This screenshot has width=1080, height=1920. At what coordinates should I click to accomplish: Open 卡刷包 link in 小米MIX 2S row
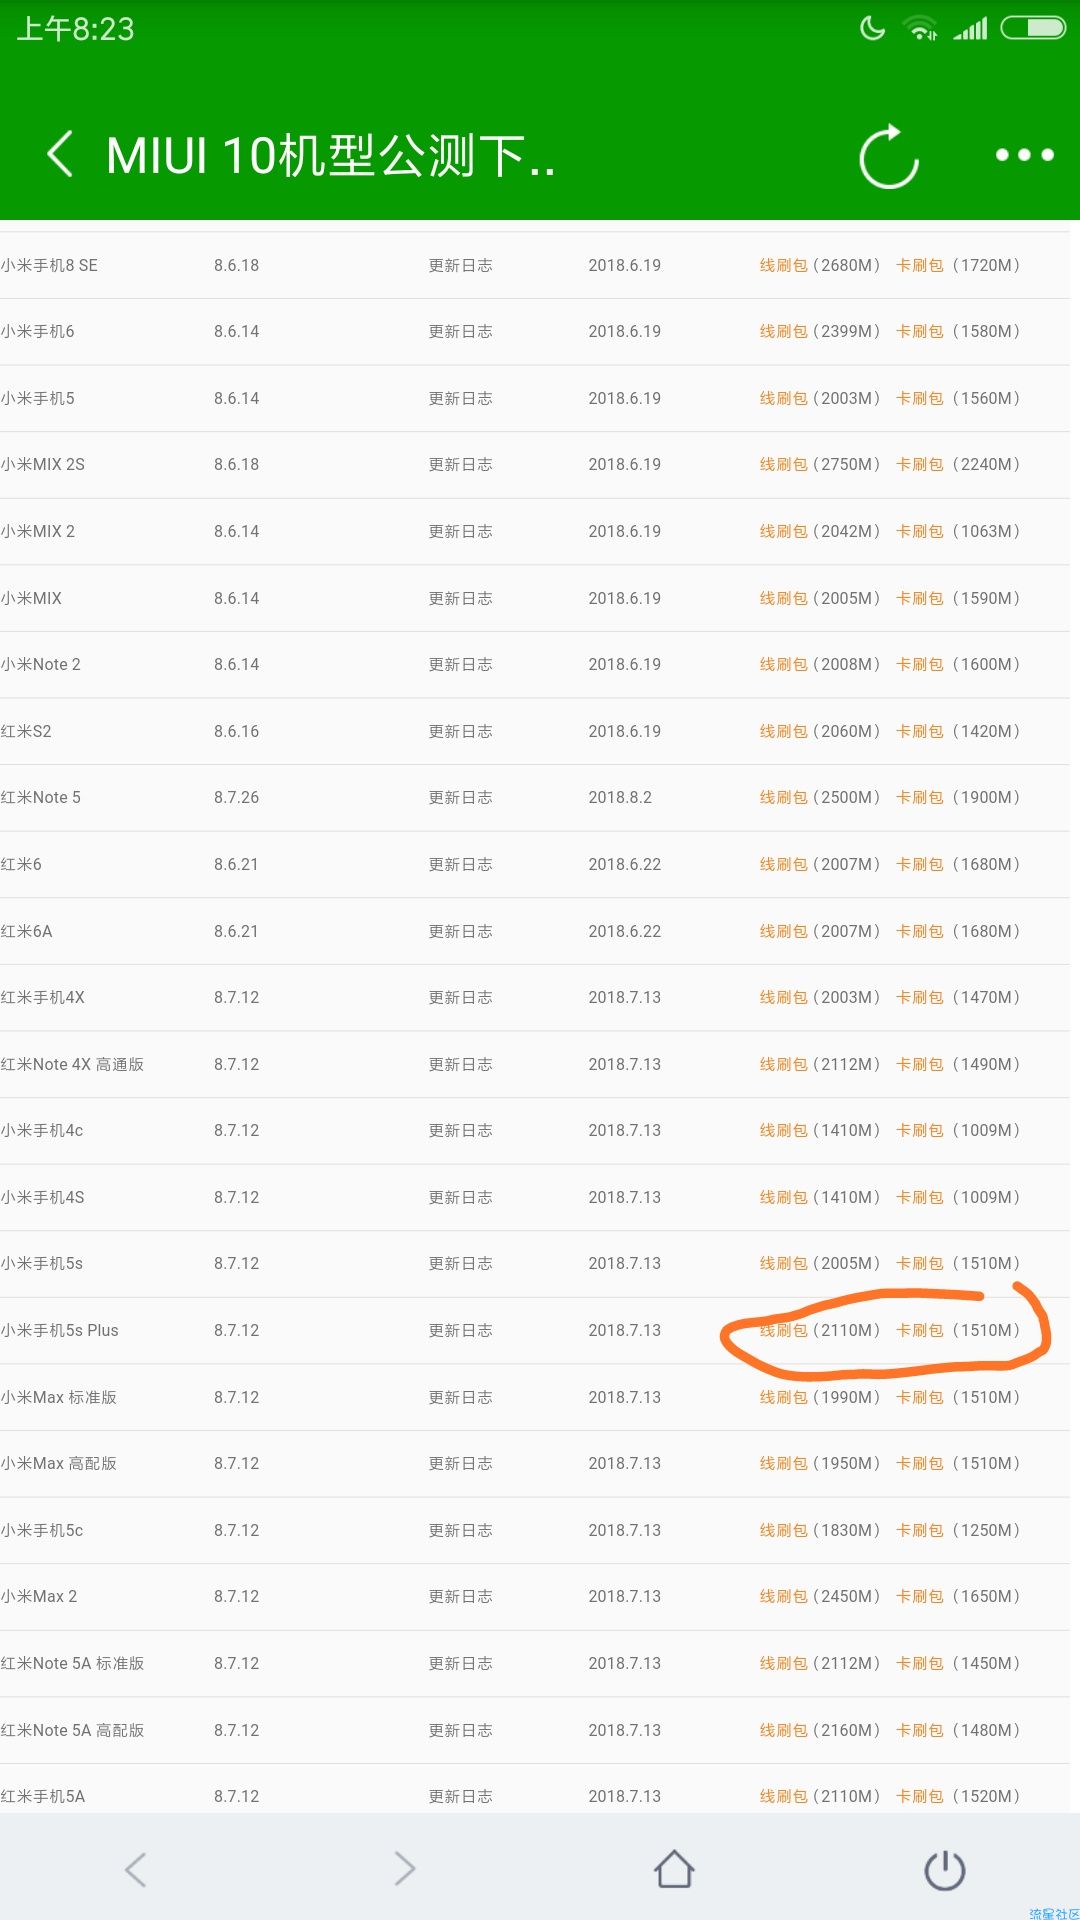(920, 464)
